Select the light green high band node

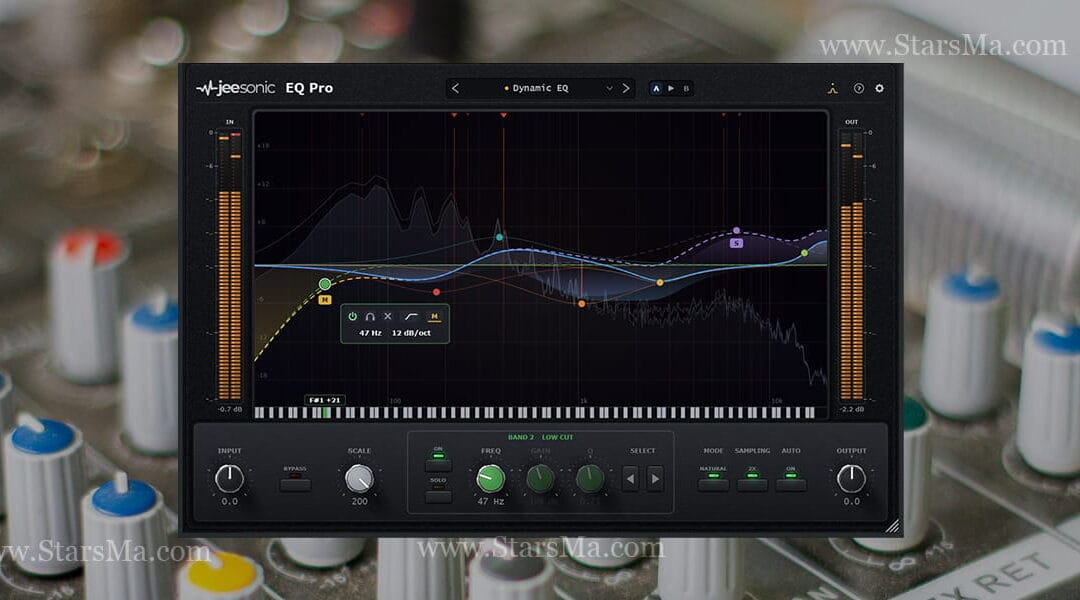804,254
